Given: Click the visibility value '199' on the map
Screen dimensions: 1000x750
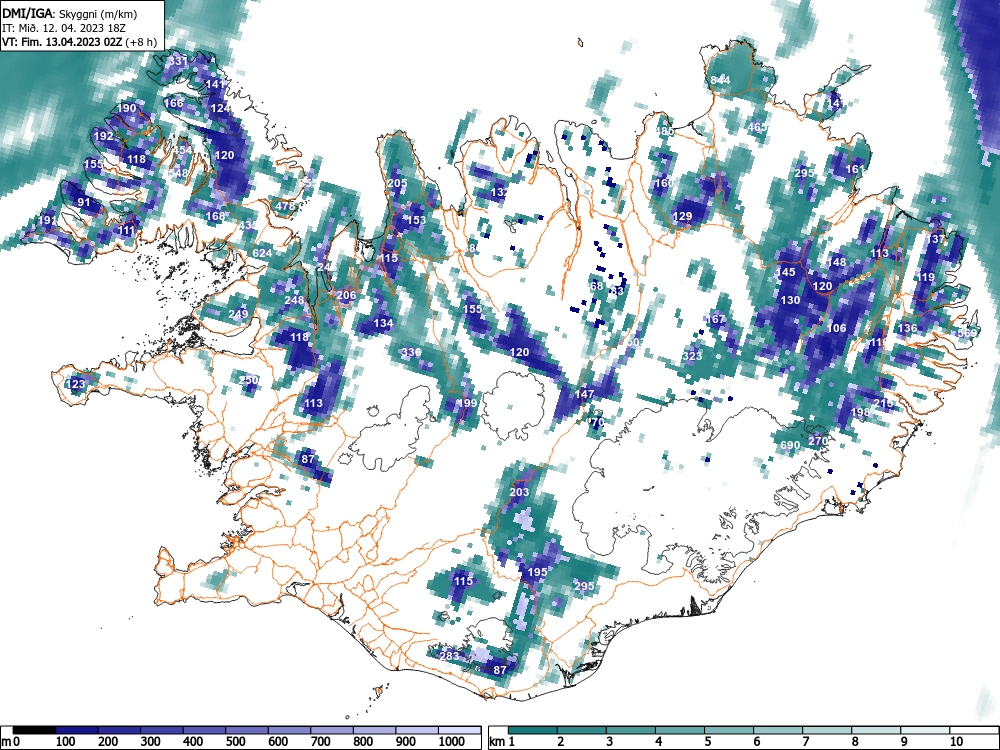Looking at the screenshot, I should click(x=467, y=402).
